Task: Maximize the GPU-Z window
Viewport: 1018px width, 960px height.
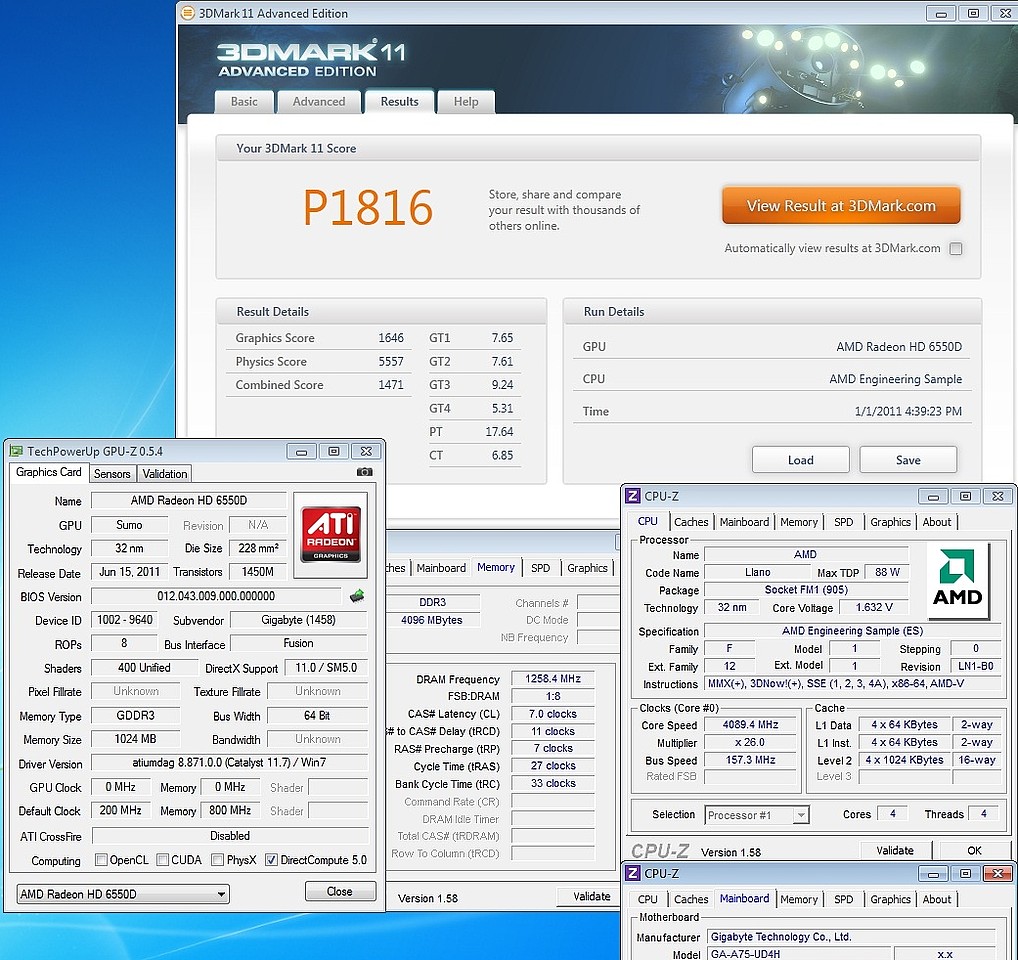Action: [334, 452]
